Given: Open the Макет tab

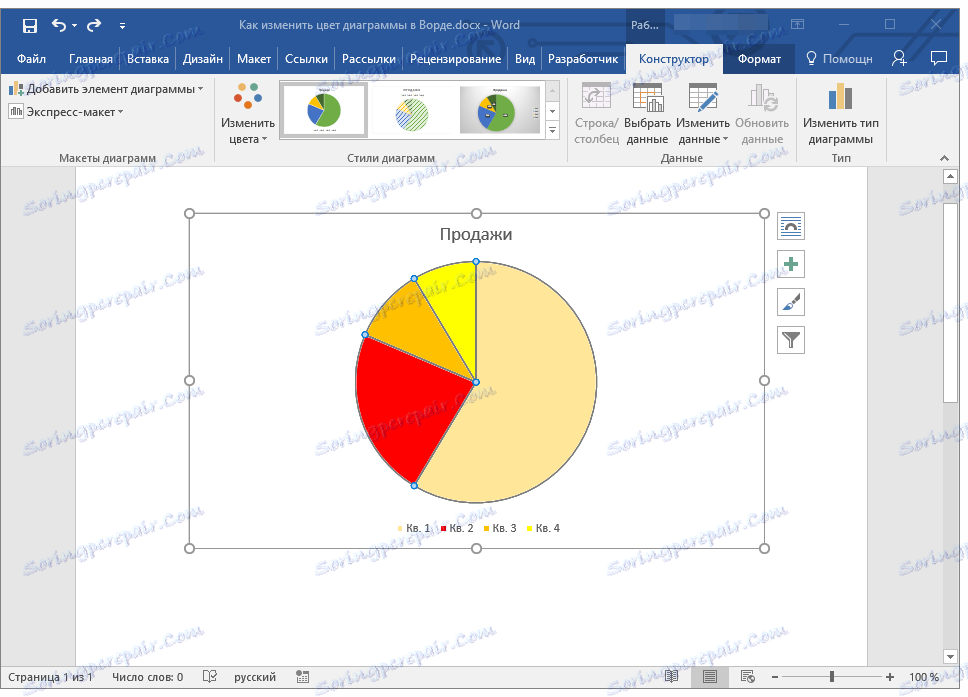Looking at the screenshot, I should click(x=254, y=59).
